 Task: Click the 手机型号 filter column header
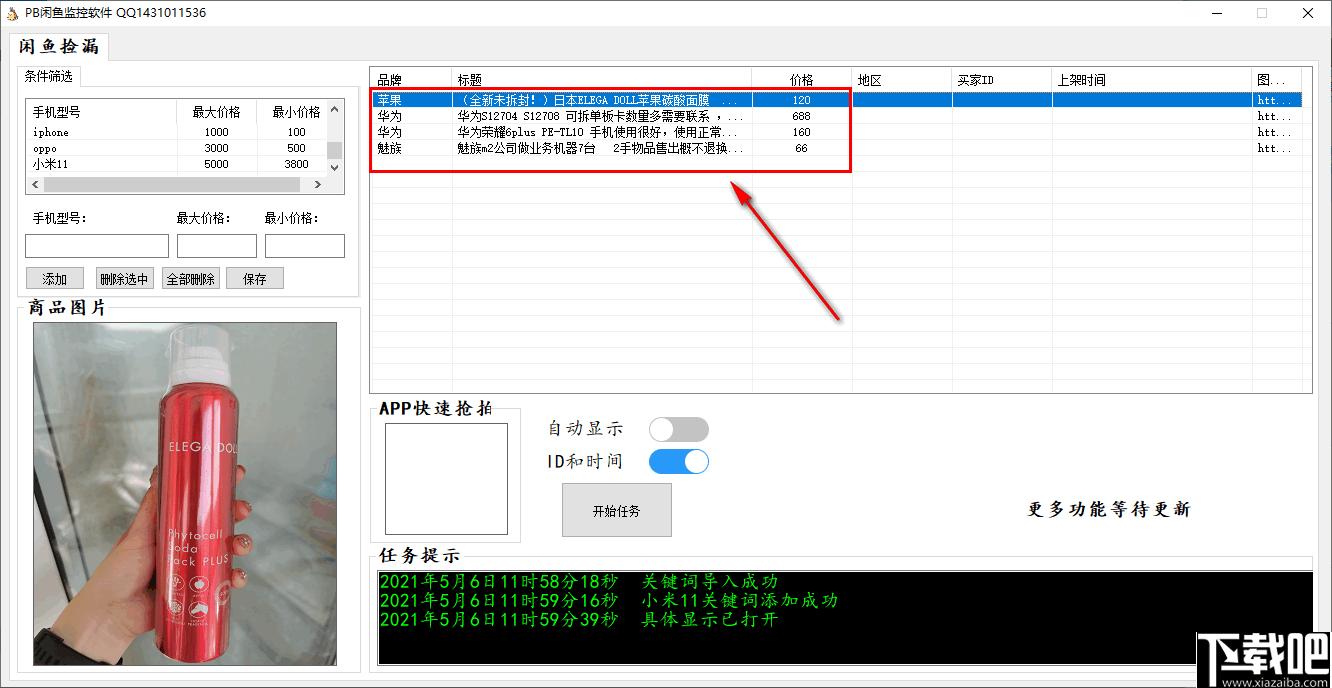pos(102,112)
